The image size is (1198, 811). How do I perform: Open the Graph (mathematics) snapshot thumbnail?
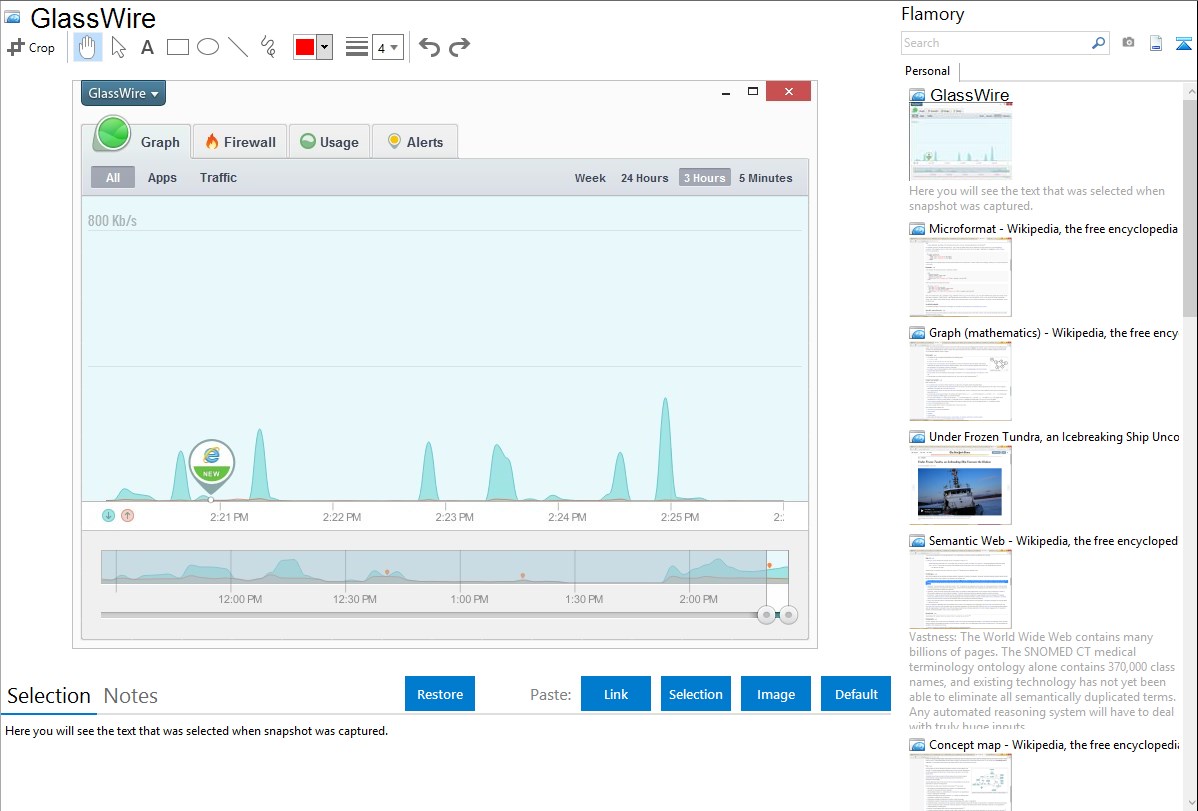click(x=960, y=381)
